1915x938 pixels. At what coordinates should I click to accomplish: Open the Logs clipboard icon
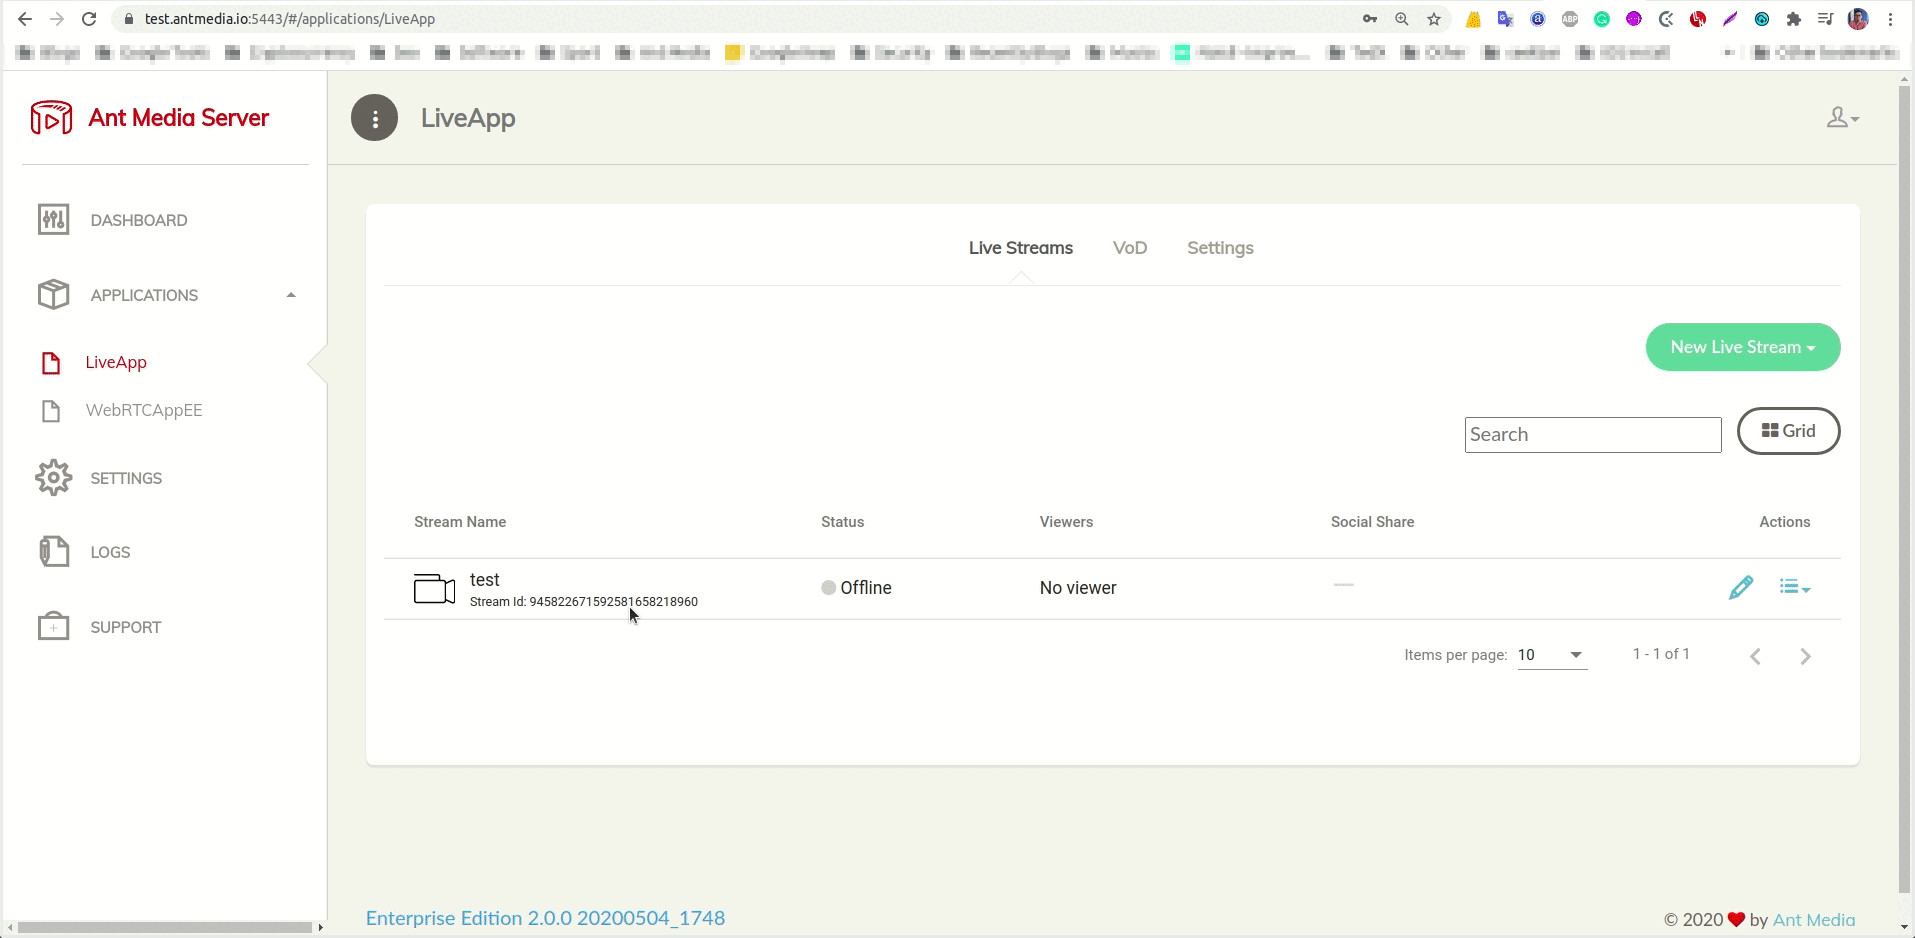(x=53, y=551)
